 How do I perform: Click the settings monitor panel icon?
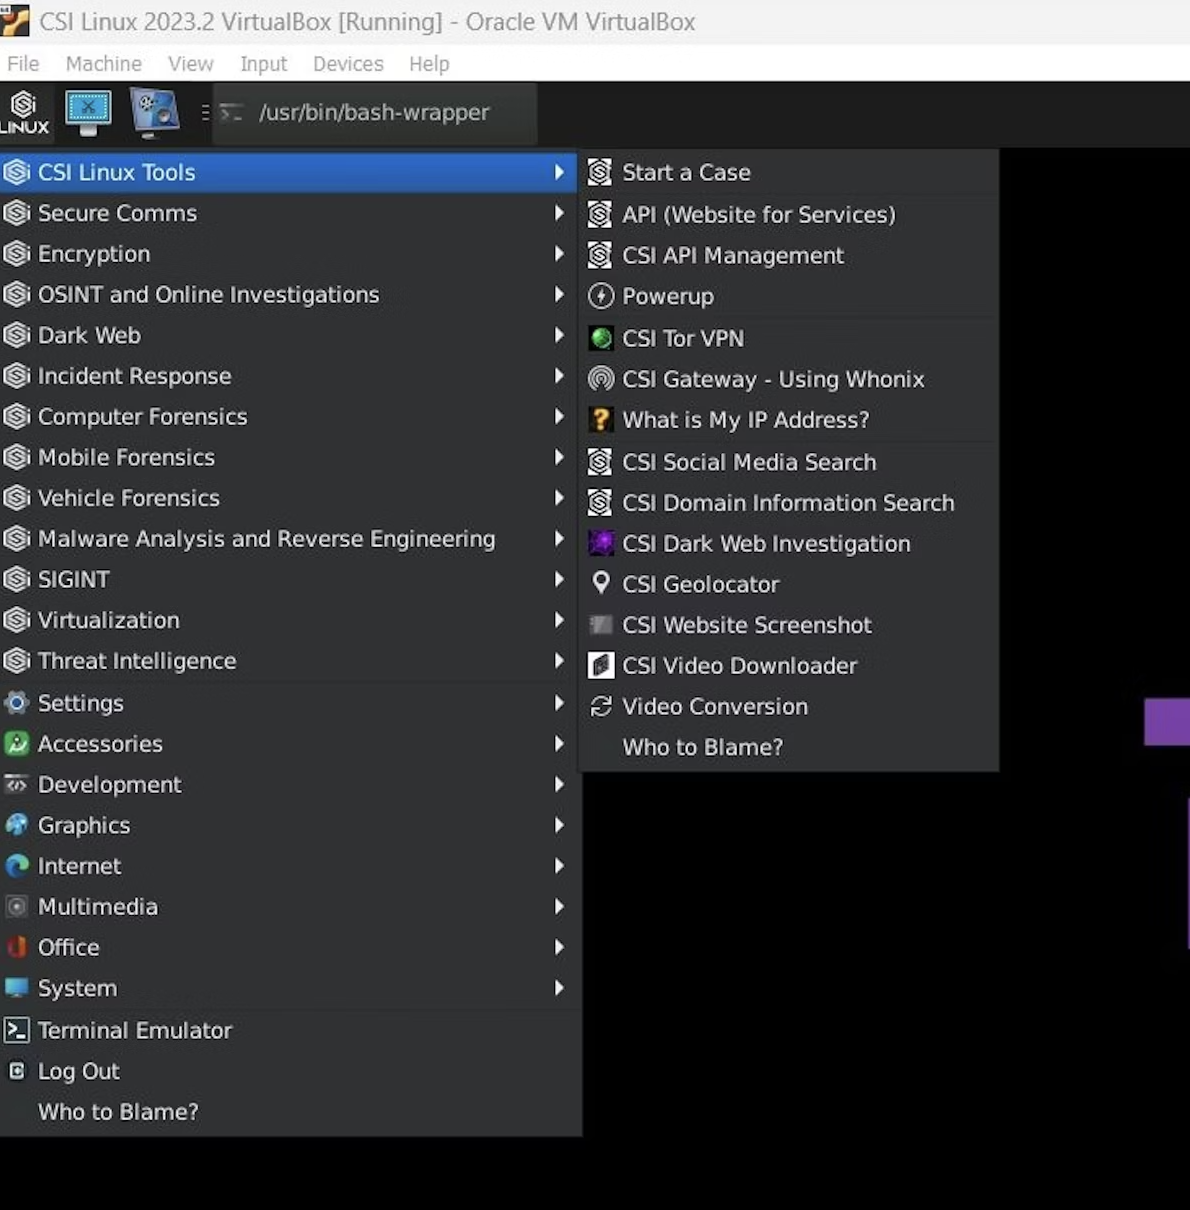154,113
